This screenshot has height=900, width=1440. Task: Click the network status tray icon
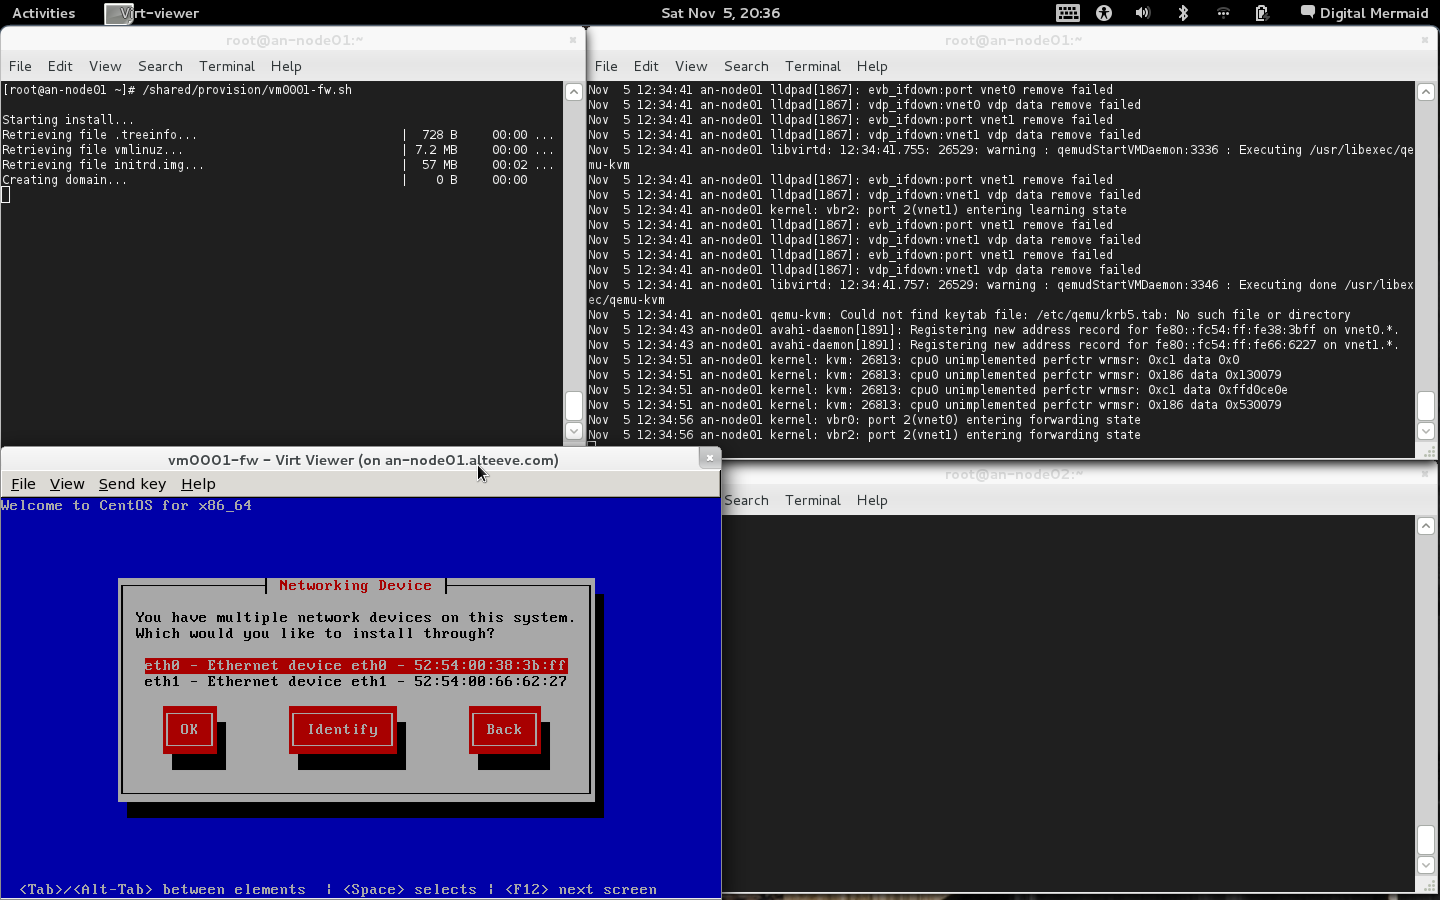pos(1223,13)
